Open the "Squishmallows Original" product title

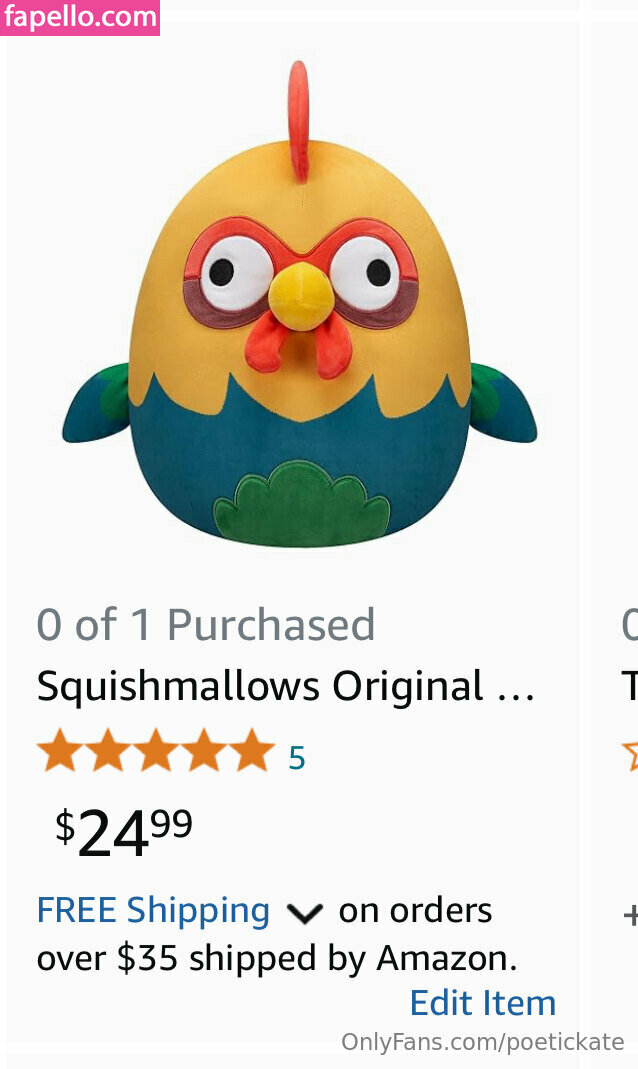pos(285,687)
